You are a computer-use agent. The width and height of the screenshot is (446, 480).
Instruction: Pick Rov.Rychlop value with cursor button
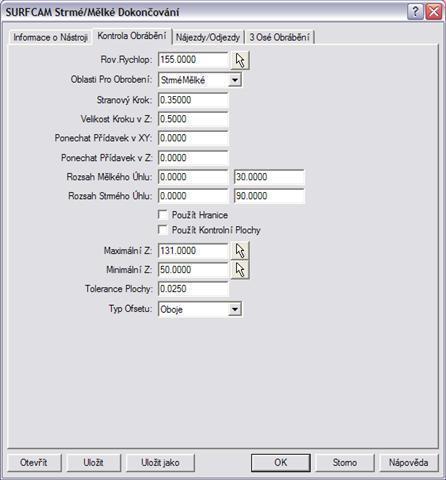240,60
